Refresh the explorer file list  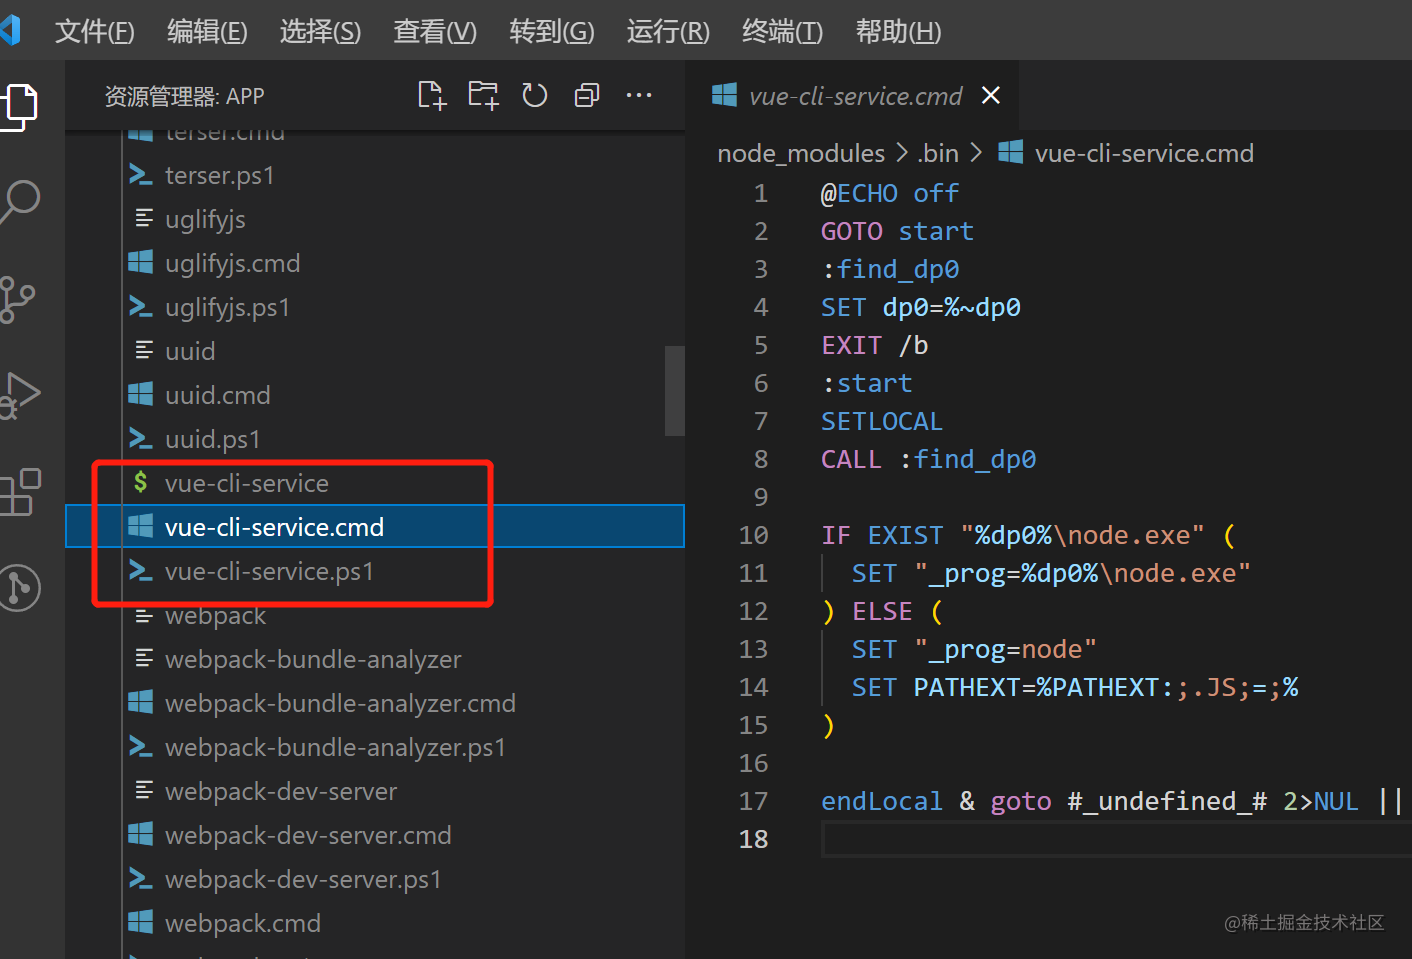[x=535, y=96]
